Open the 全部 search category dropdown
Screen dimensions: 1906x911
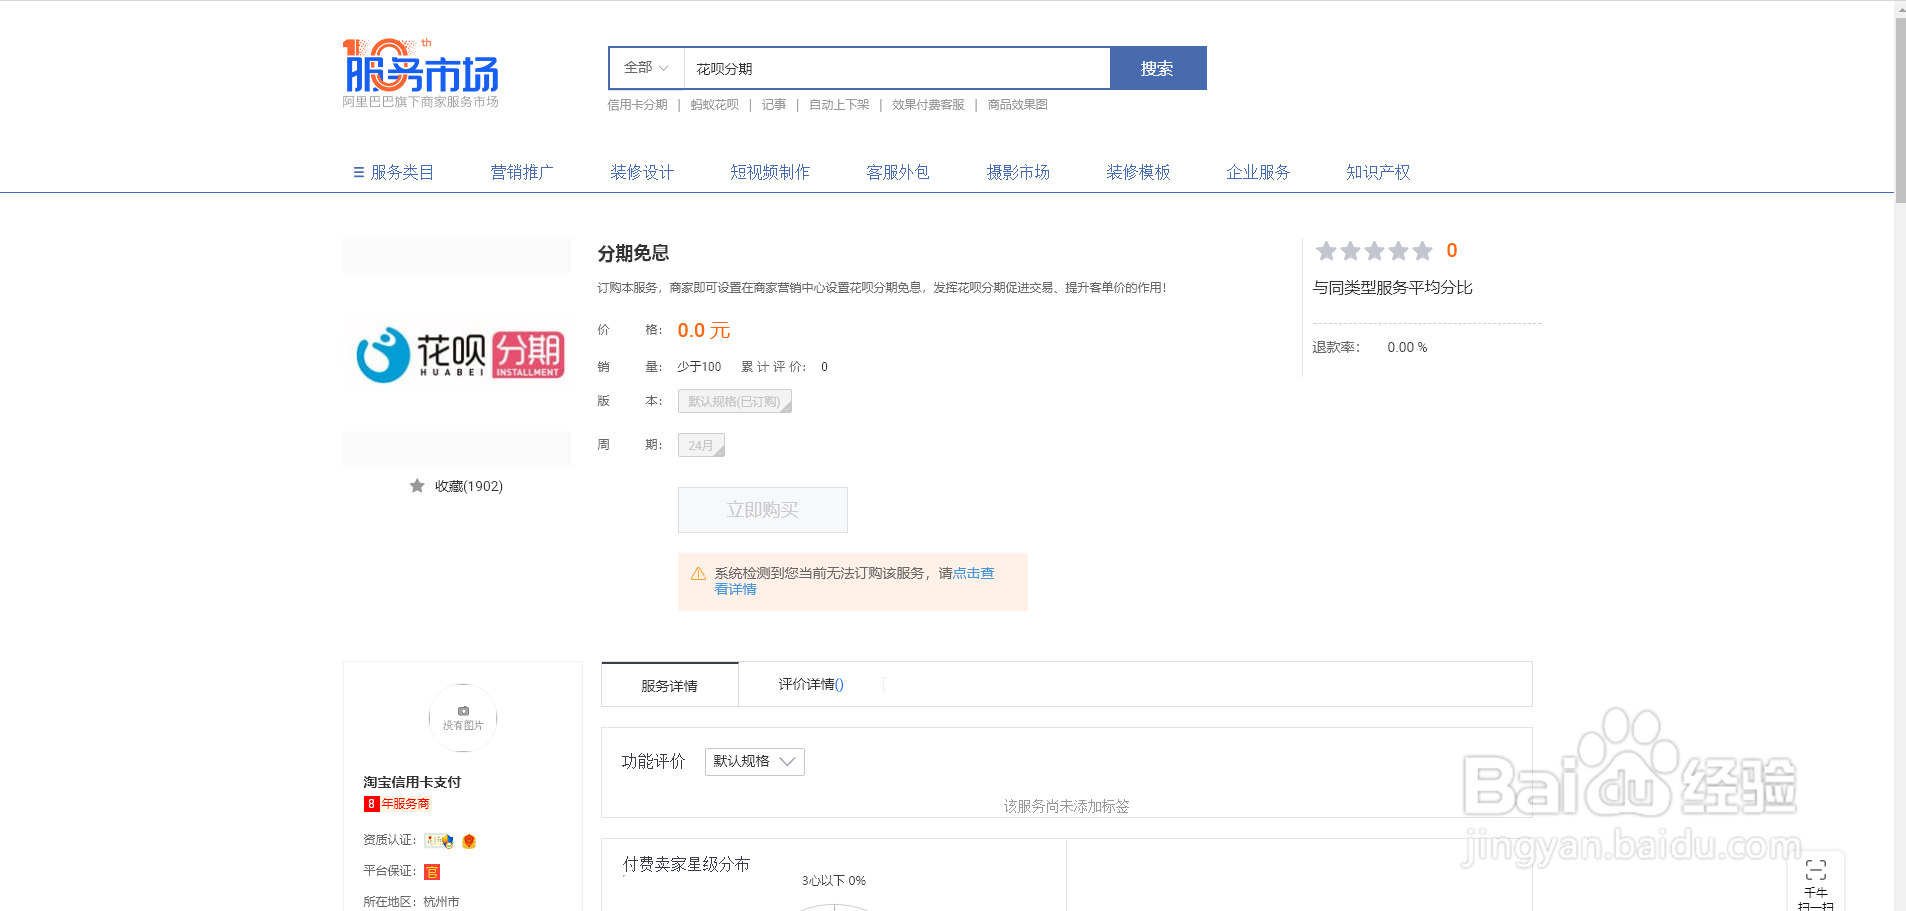point(646,68)
